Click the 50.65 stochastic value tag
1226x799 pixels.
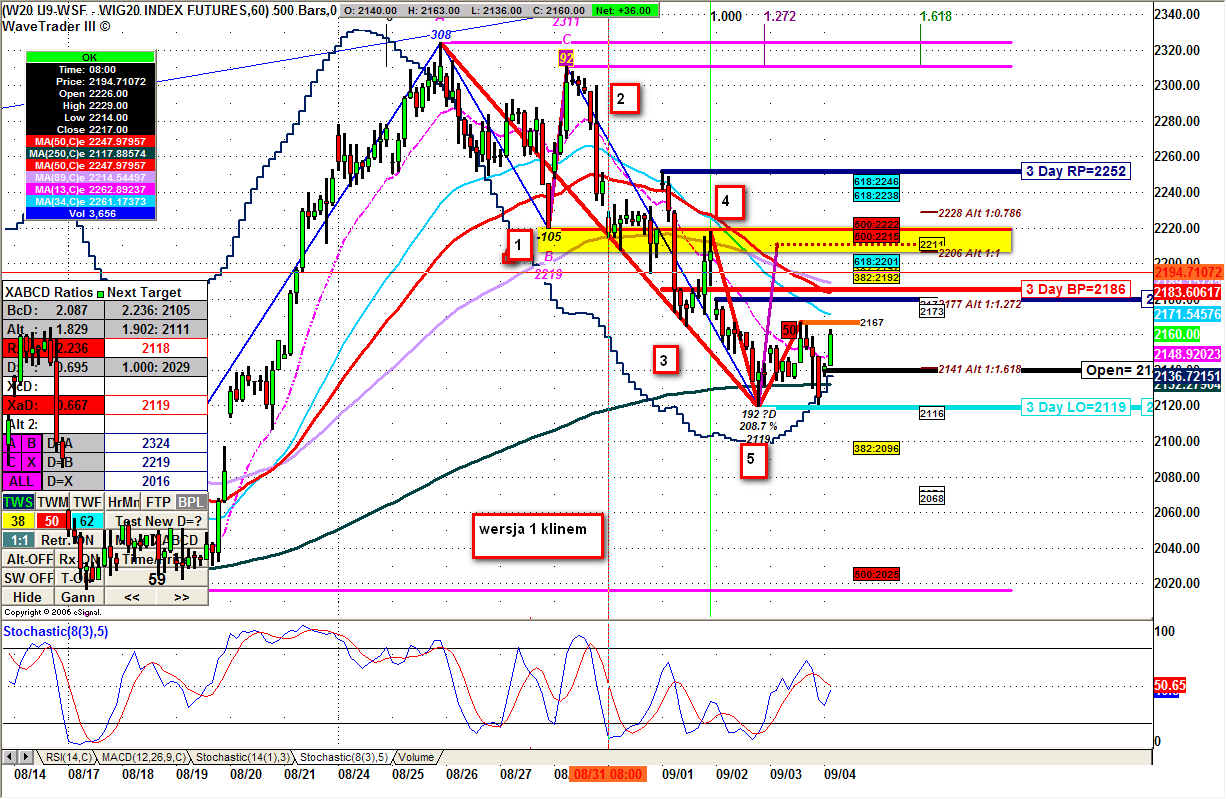[1170, 687]
